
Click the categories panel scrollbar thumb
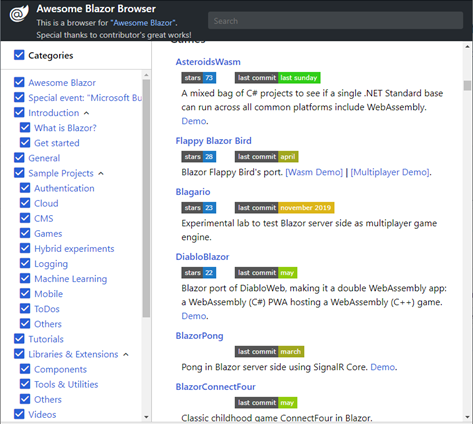pyautogui.click(x=146, y=198)
